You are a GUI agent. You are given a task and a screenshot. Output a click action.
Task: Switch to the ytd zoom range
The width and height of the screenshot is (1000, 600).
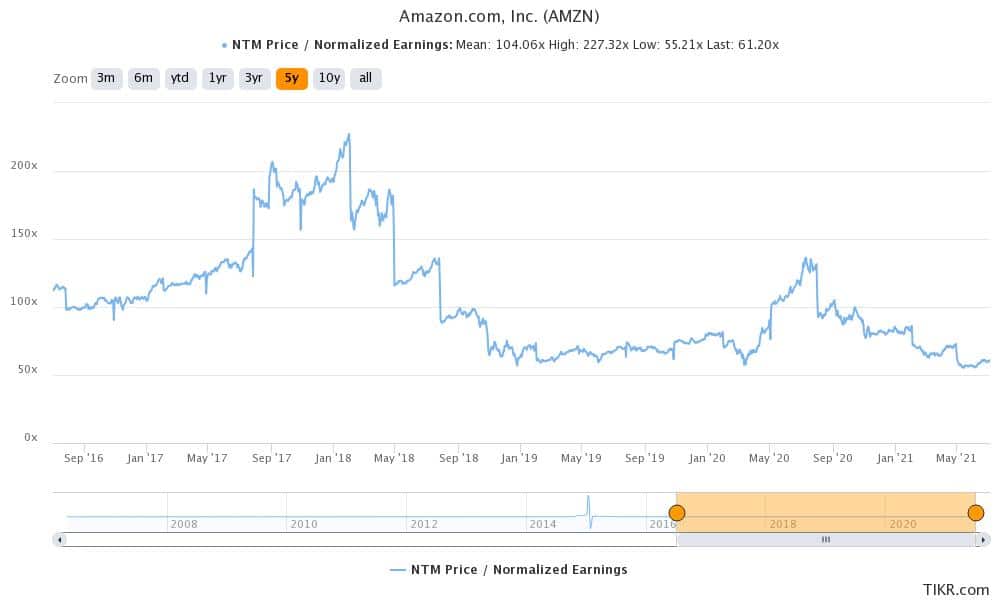click(178, 78)
